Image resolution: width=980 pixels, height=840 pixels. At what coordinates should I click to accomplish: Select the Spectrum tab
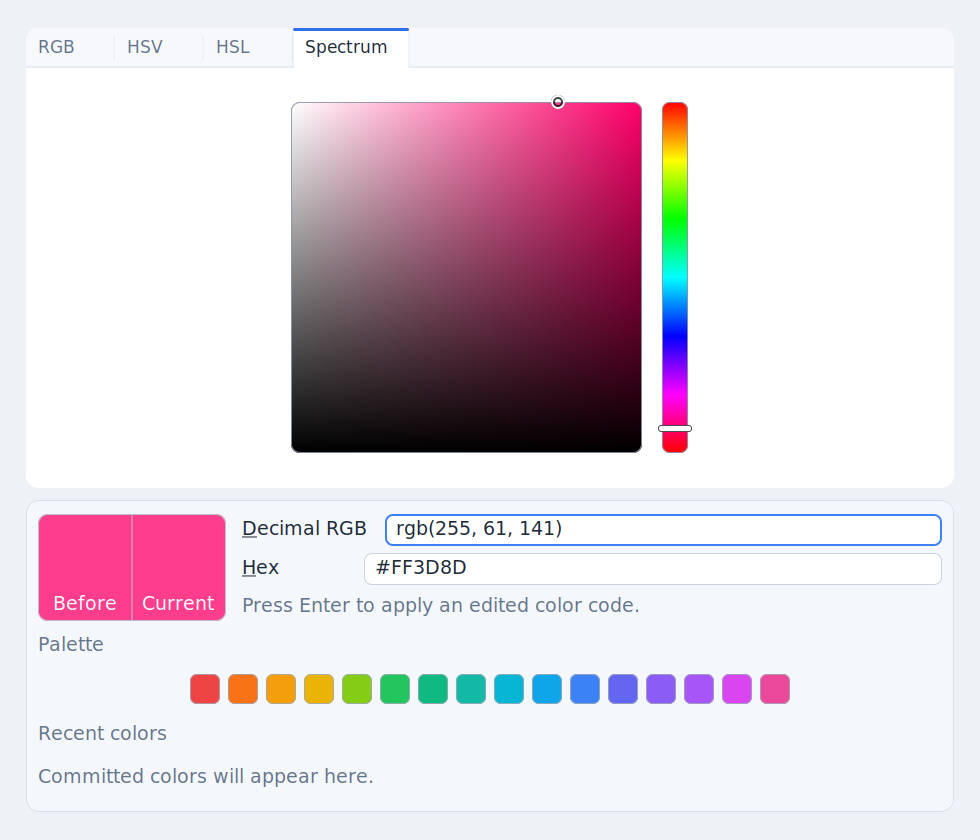coord(351,47)
